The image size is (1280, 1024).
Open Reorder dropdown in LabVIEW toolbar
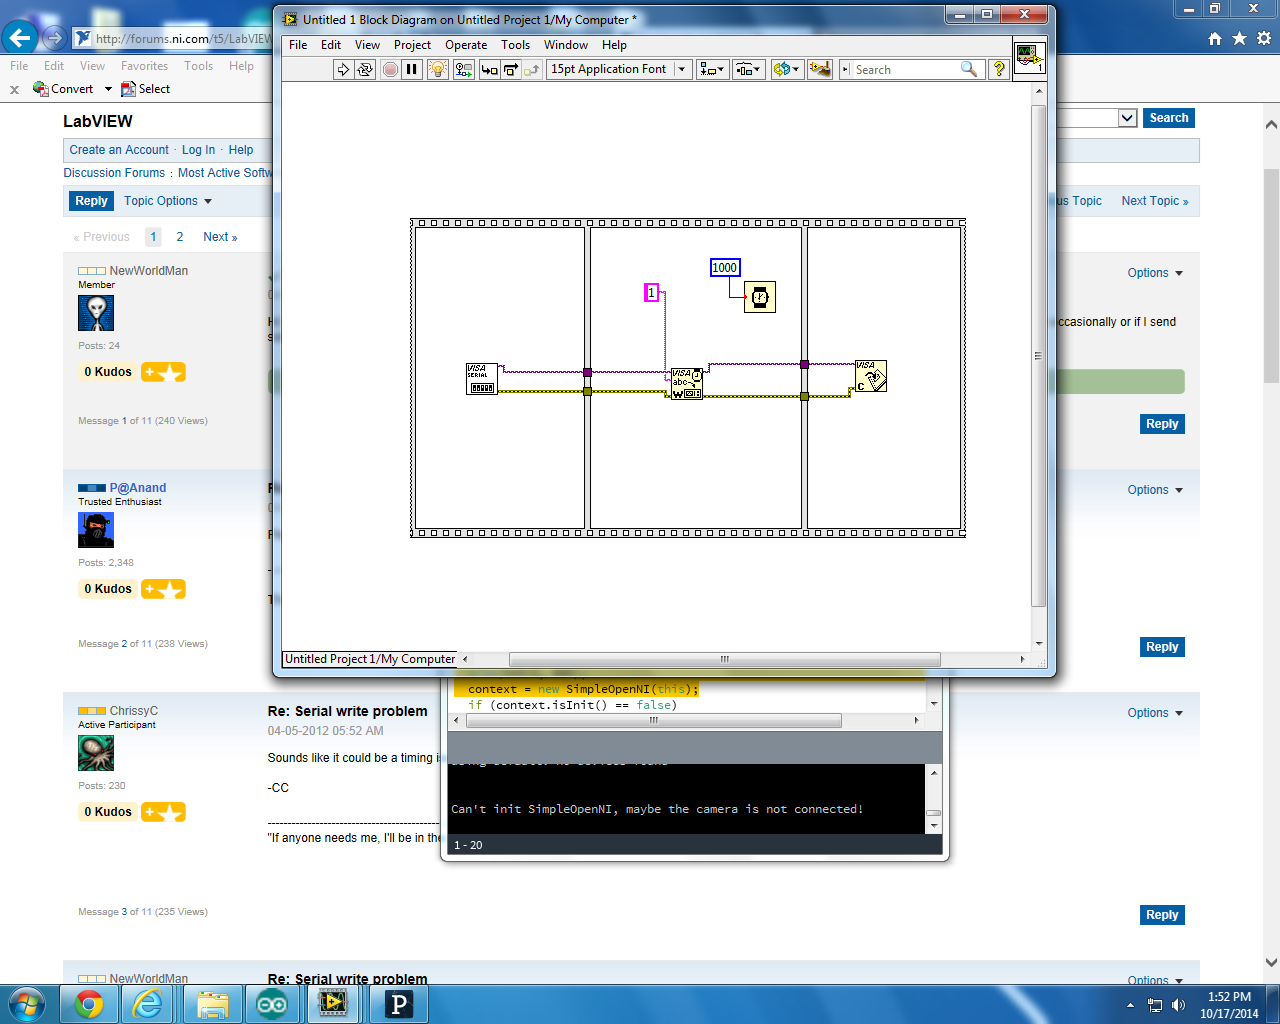(787, 69)
